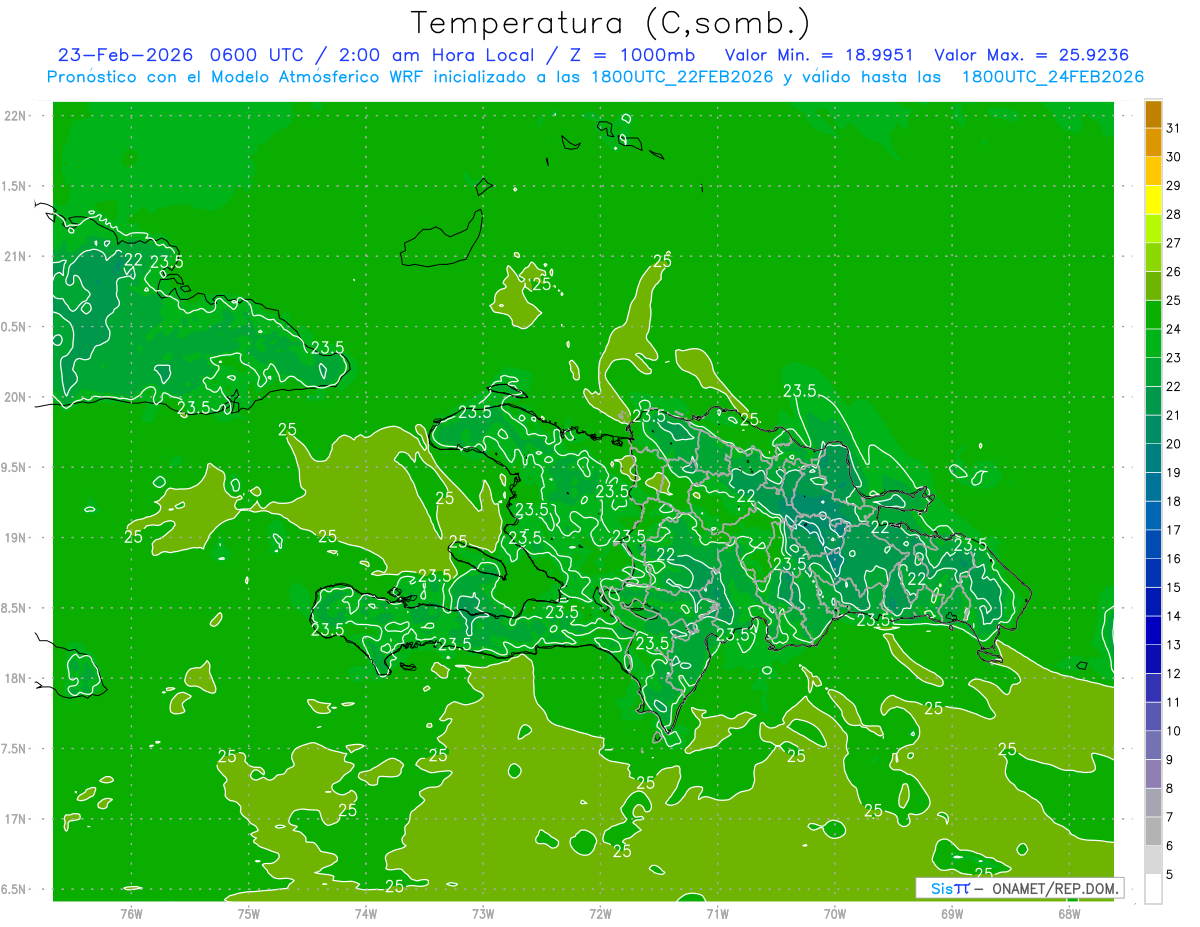This screenshot has width=1200, height=927.
Task: Click the "70W" longitude label
Action: click(835, 914)
